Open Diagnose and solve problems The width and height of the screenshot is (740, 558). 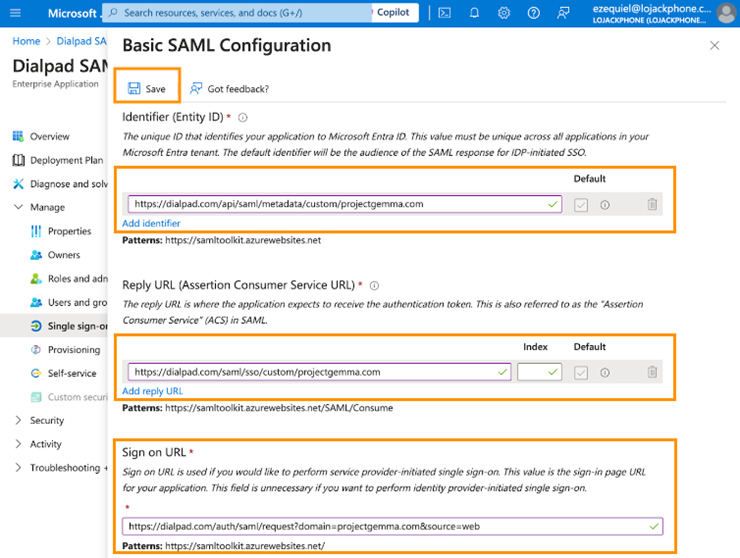coord(69,184)
